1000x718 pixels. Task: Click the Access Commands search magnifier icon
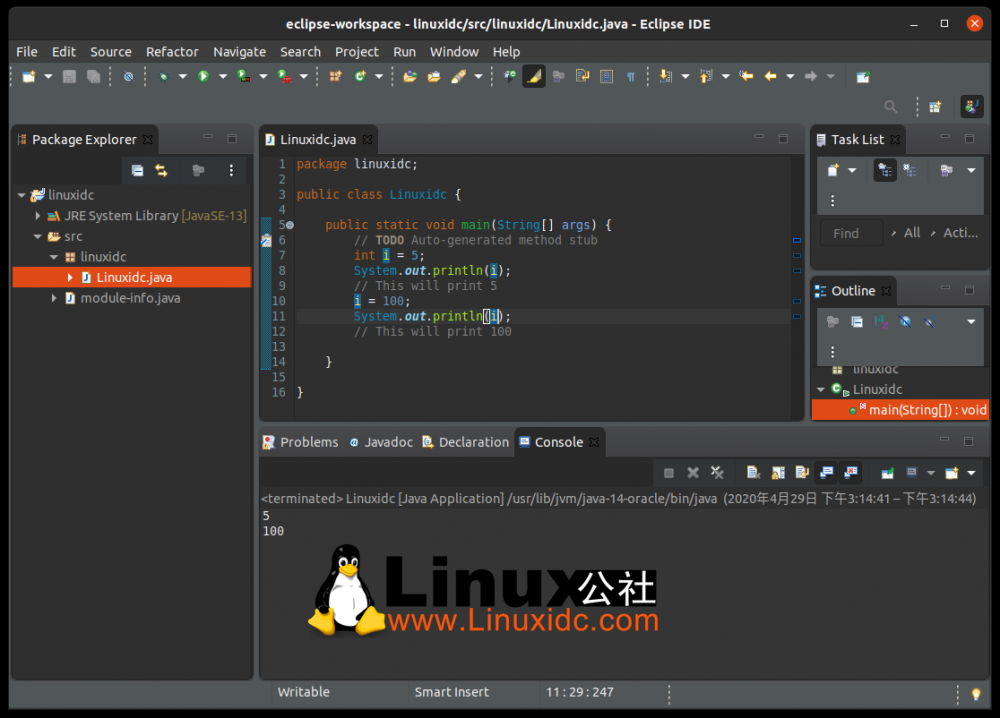[x=890, y=106]
